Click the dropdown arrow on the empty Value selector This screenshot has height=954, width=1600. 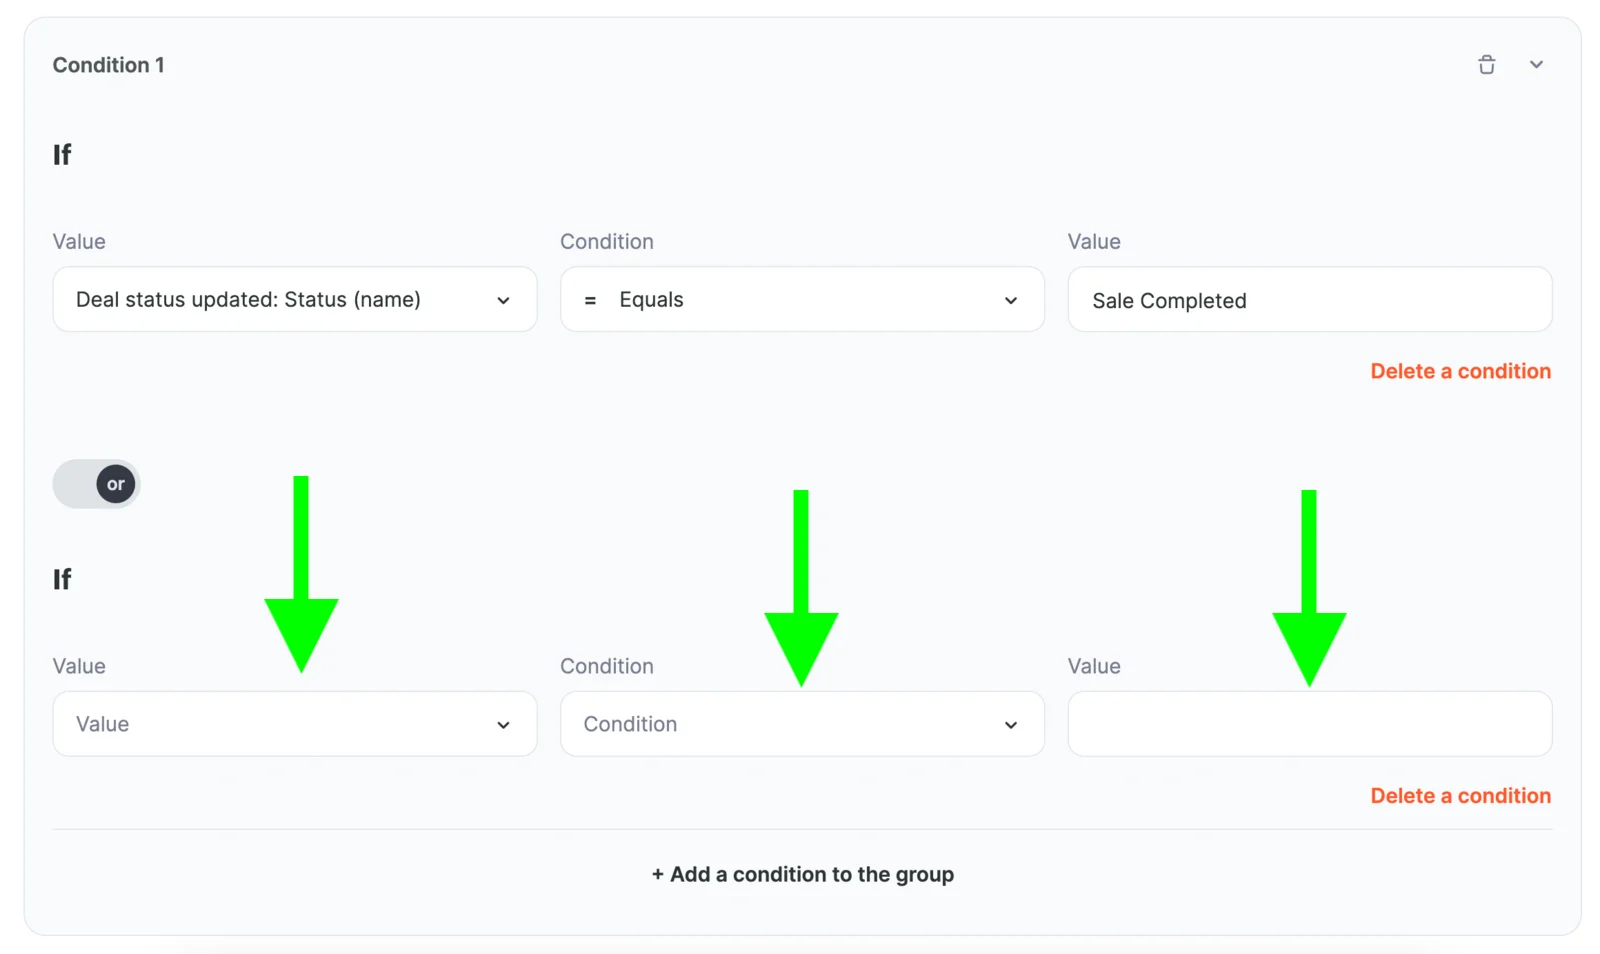503,724
